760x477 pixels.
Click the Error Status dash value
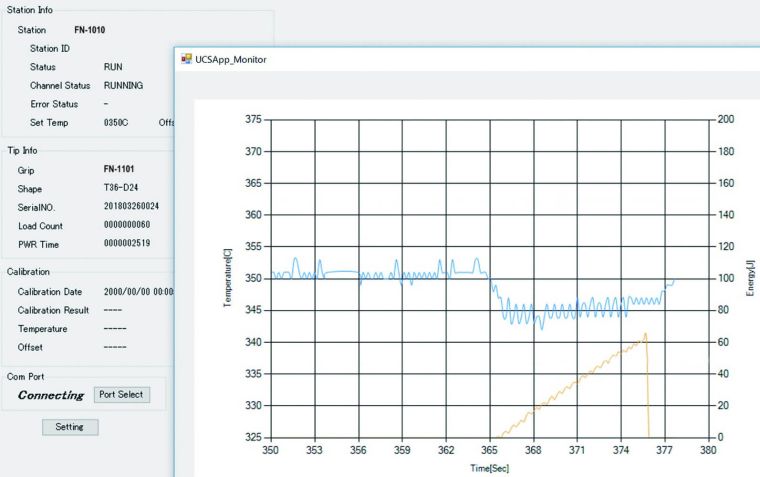107,104
